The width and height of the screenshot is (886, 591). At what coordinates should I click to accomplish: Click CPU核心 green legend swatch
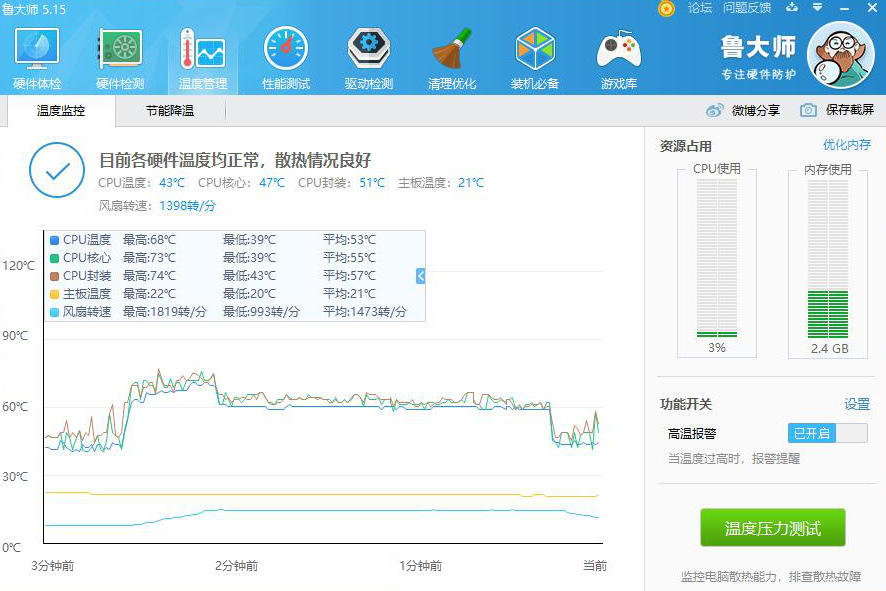54,258
